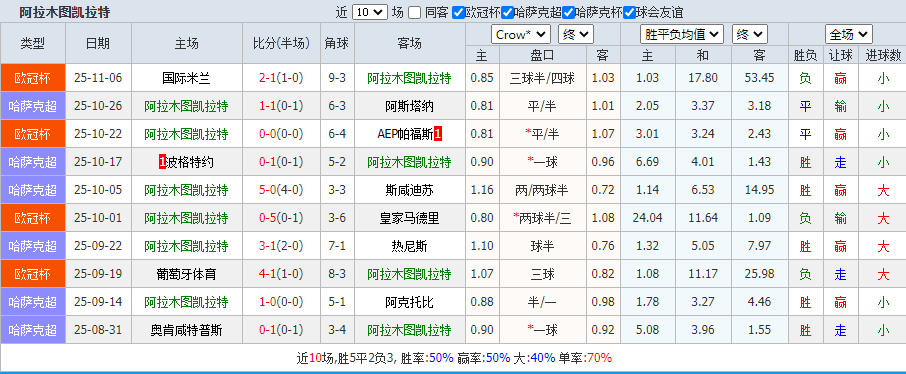Click the 阿拉木图凯拉特 team title
This screenshot has width=906, height=374.
pyautogui.click(x=65, y=12)
